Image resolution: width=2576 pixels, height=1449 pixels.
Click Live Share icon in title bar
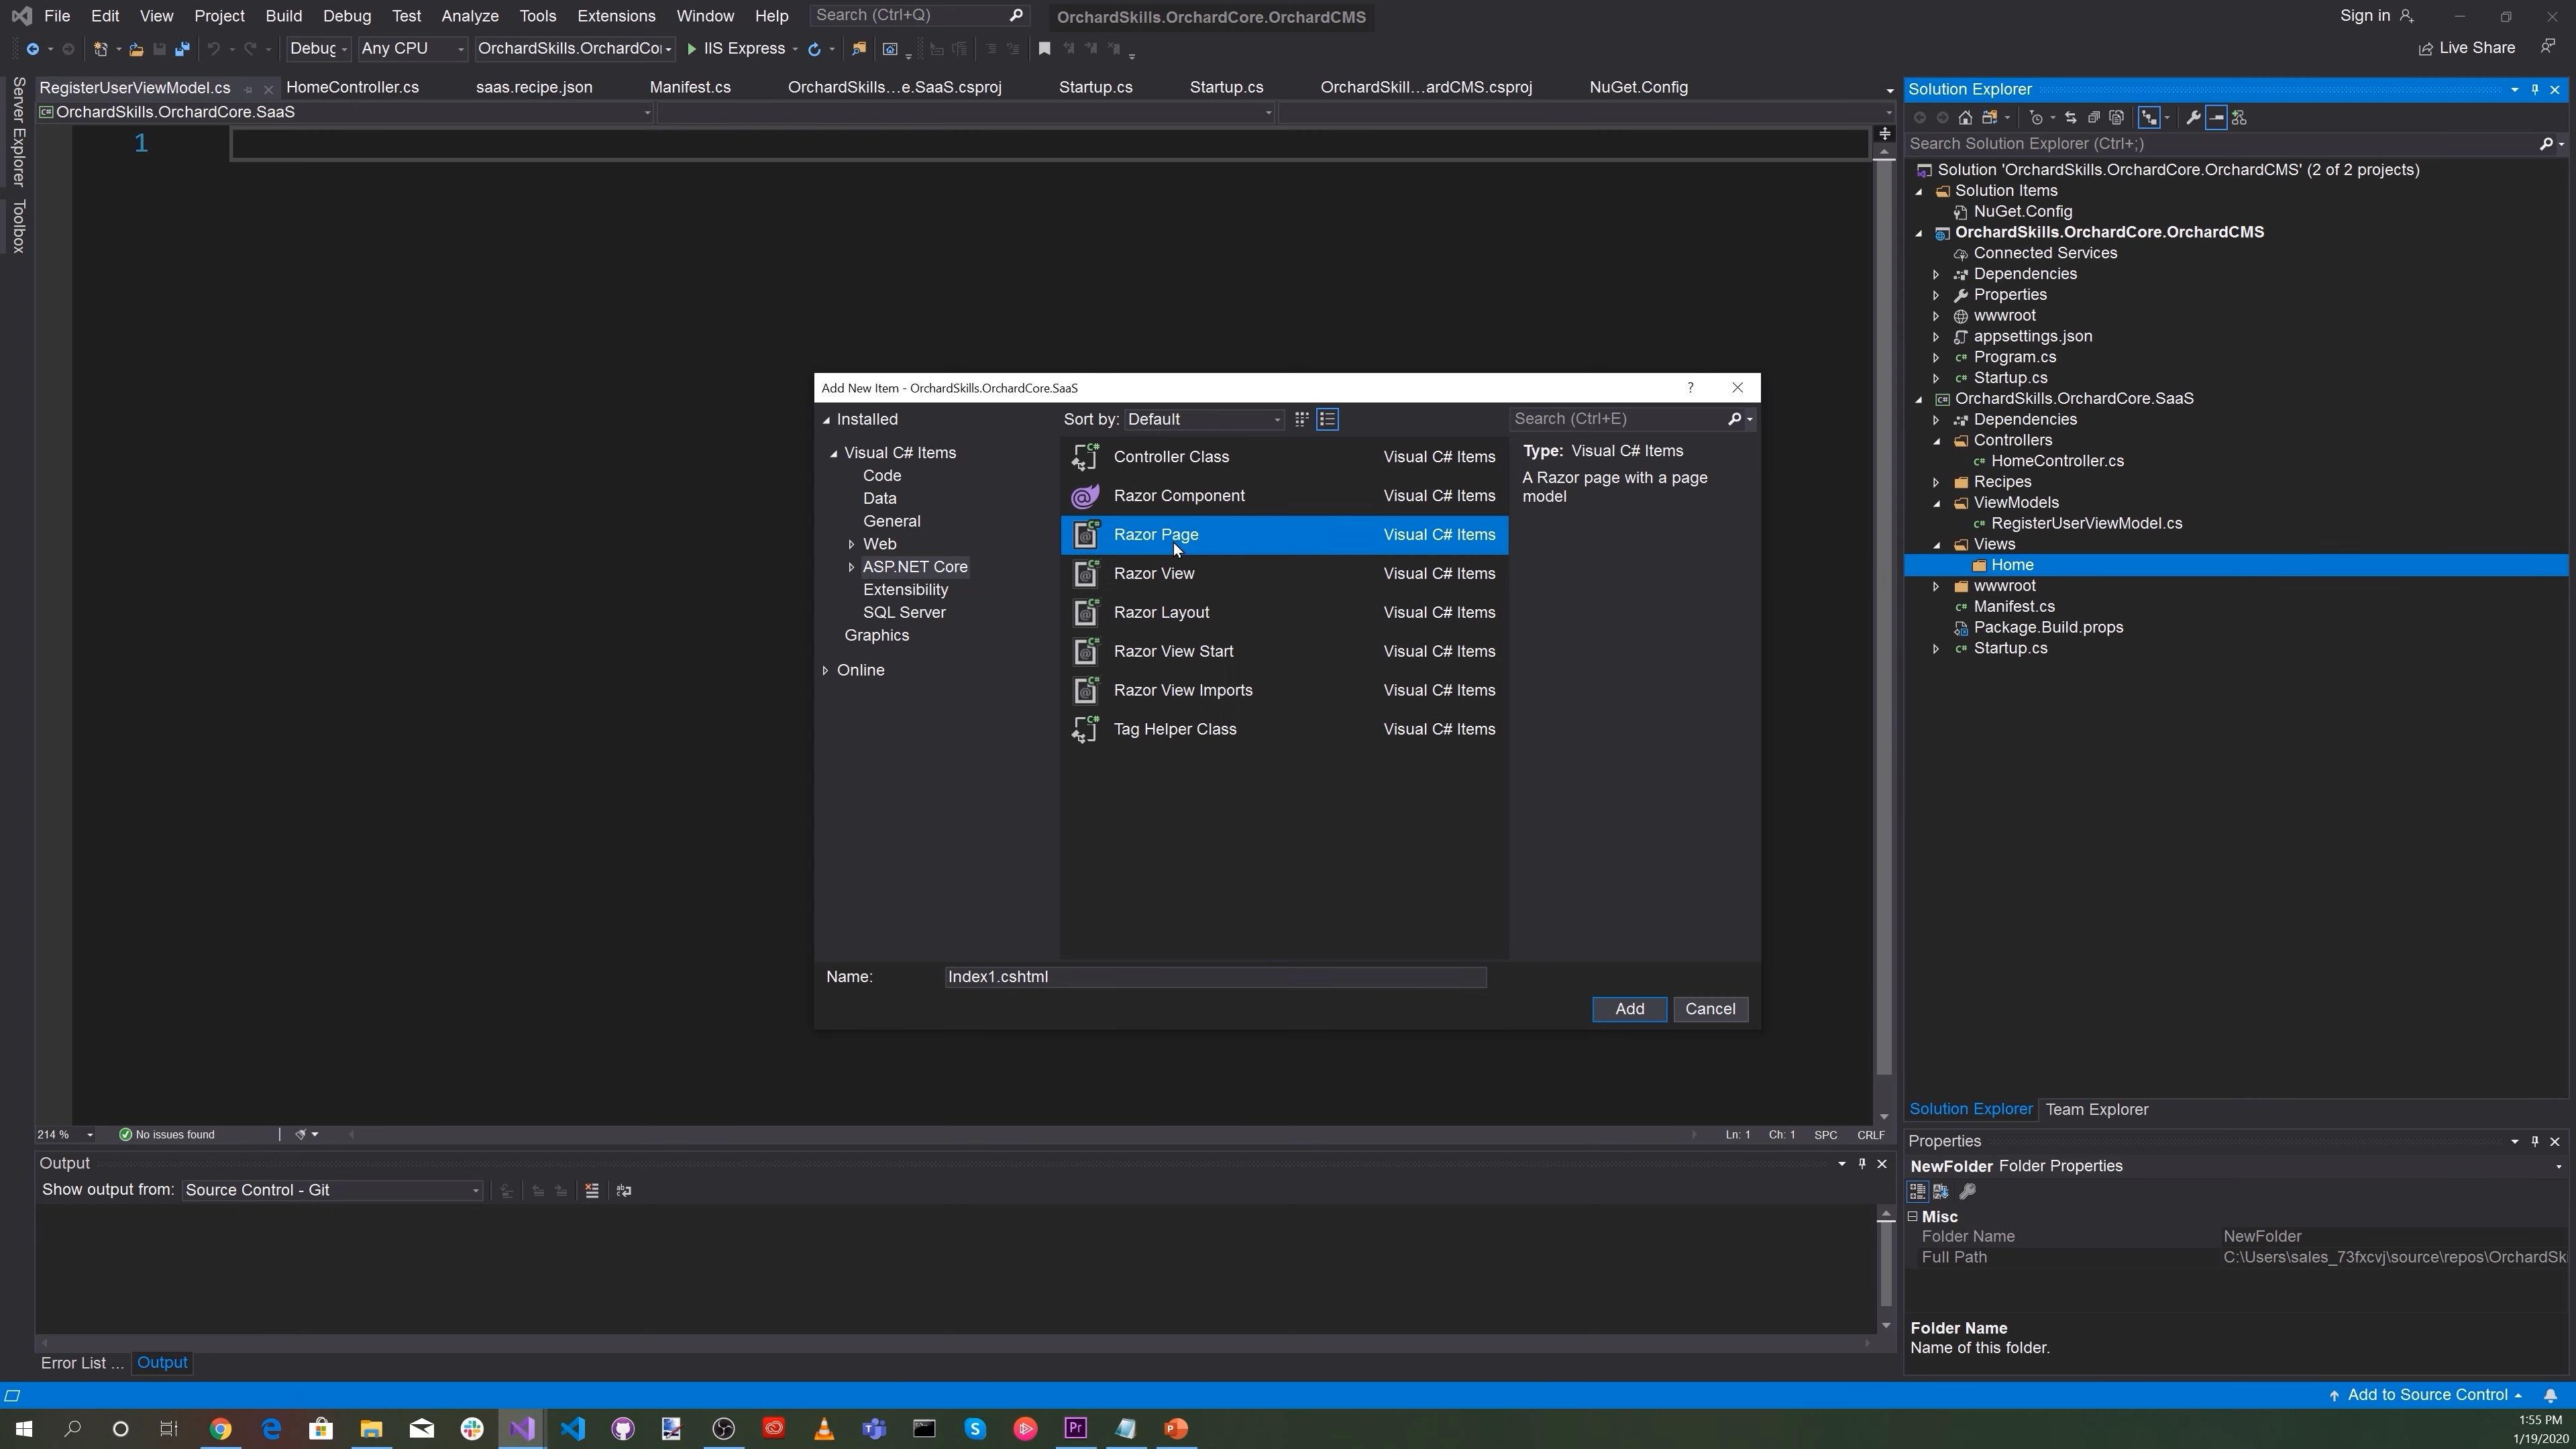coord(2425,49)
